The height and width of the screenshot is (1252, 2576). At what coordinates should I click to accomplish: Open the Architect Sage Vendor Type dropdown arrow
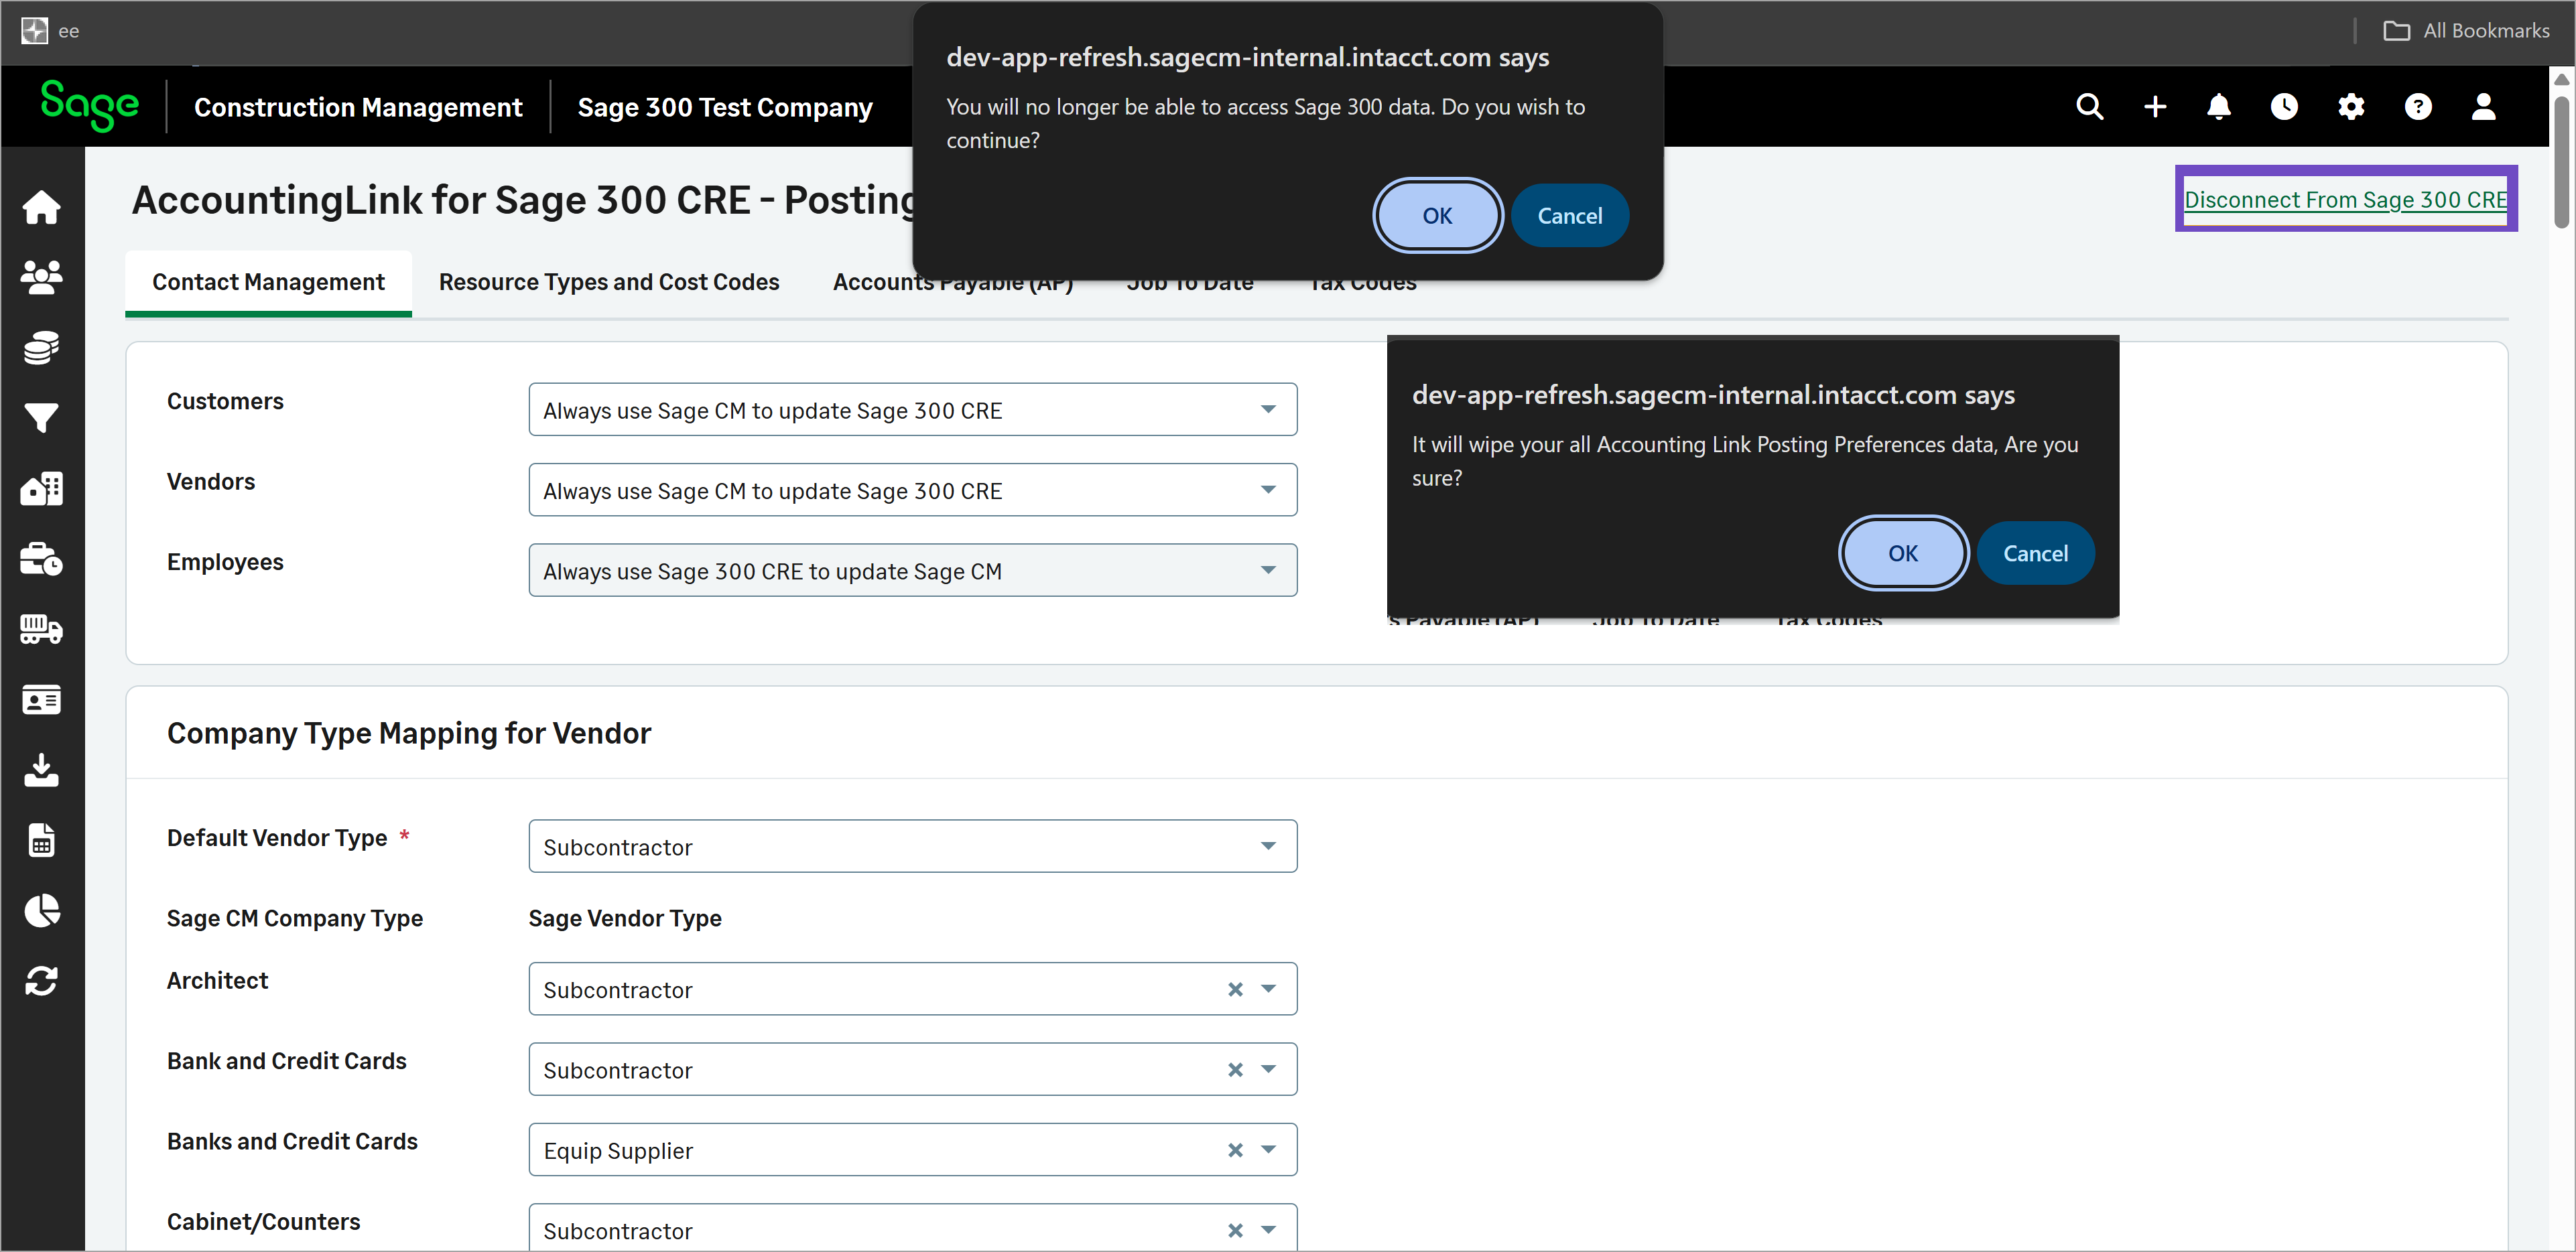1269,990
